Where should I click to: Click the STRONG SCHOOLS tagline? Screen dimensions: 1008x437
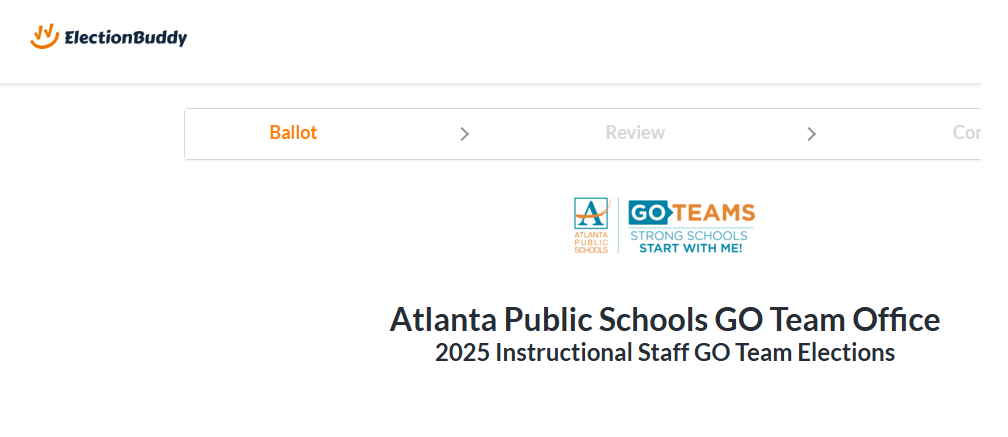coord(688,235)
